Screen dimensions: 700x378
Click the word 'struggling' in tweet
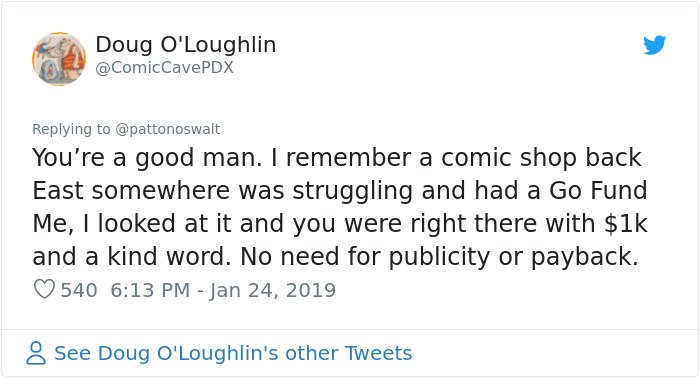(353, 192)
